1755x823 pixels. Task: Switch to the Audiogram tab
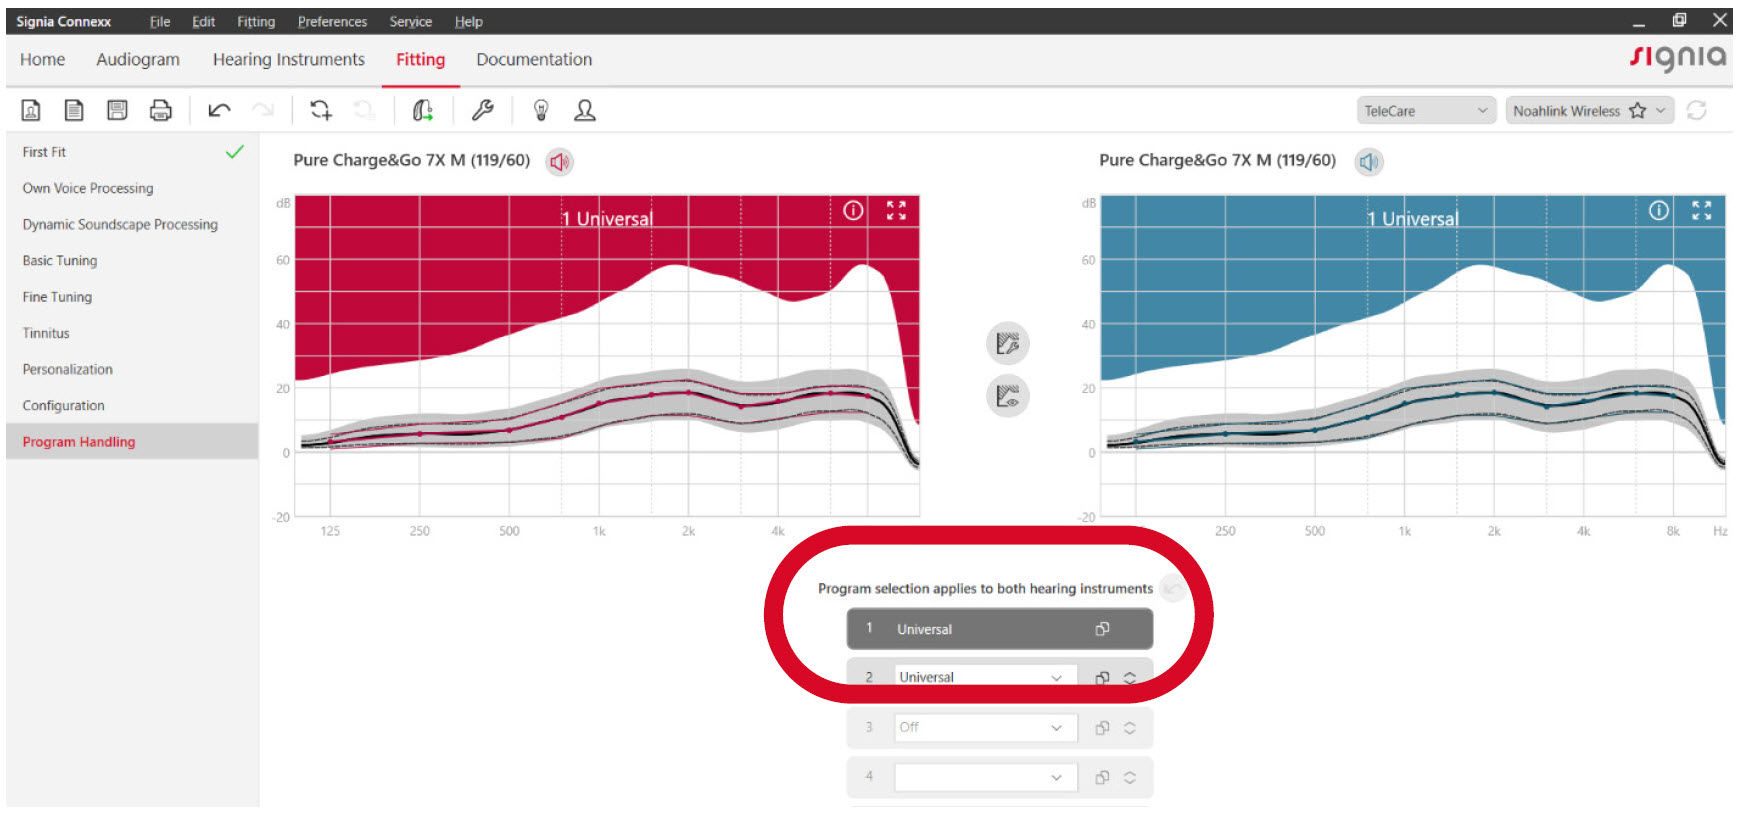[138, 60]
